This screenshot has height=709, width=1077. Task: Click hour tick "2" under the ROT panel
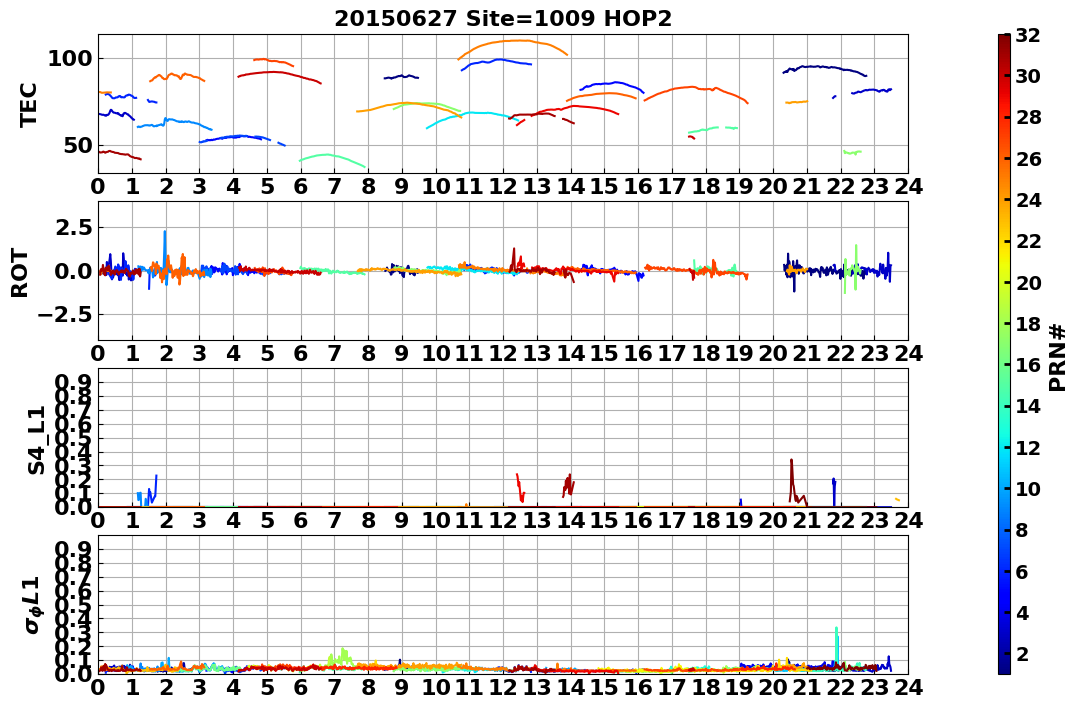(166, 353)
